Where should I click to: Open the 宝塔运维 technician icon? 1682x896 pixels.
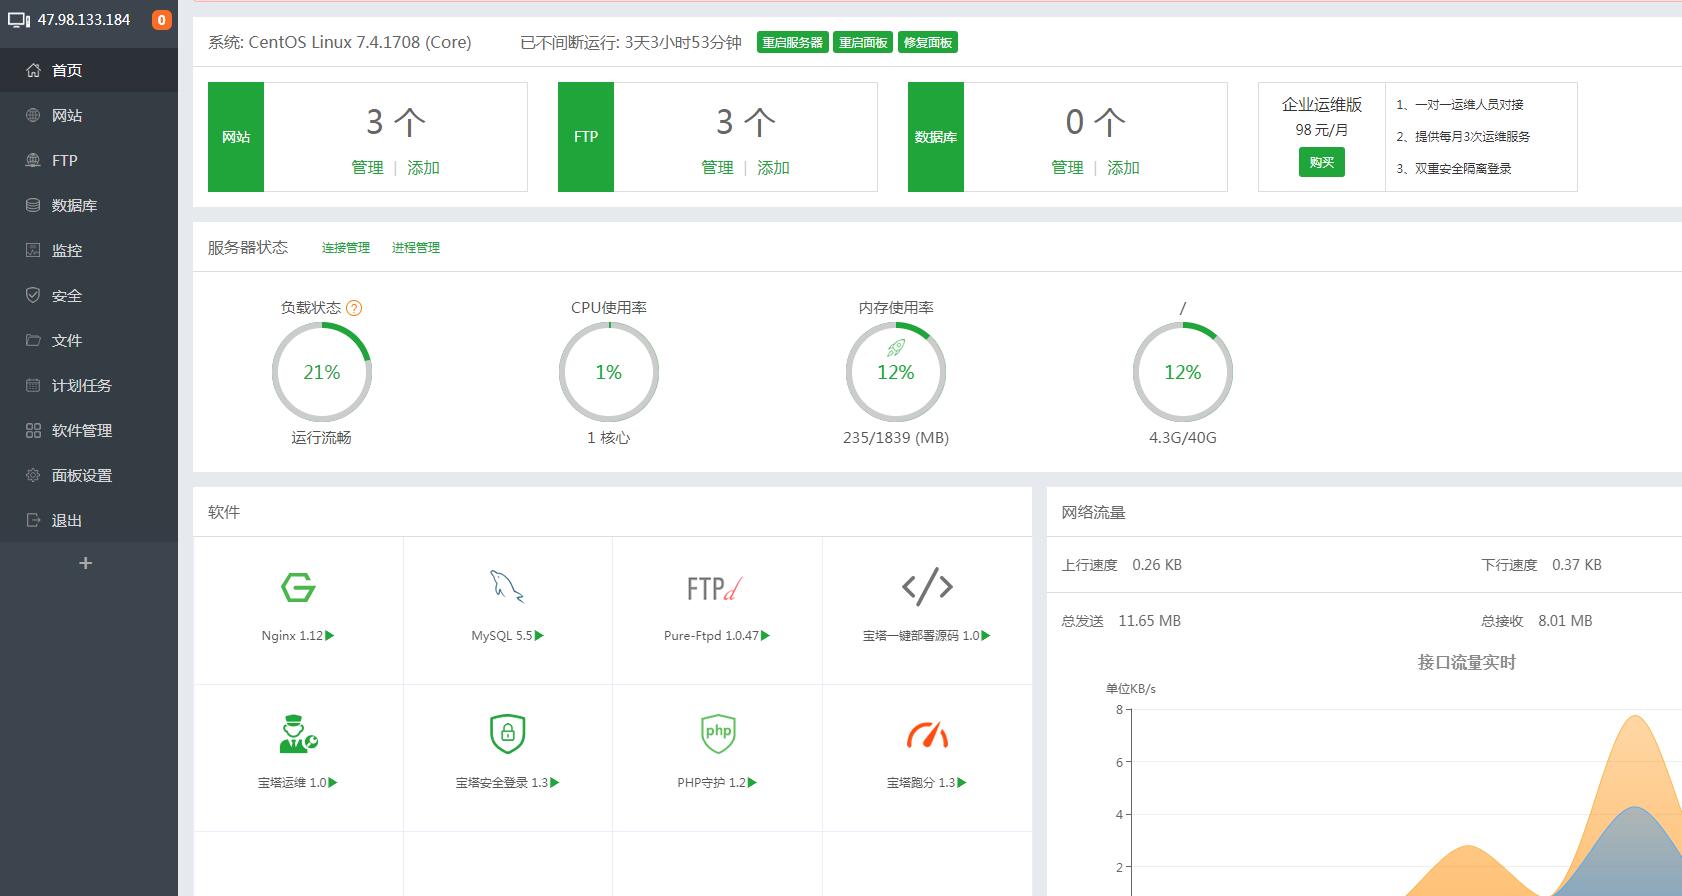298,733
